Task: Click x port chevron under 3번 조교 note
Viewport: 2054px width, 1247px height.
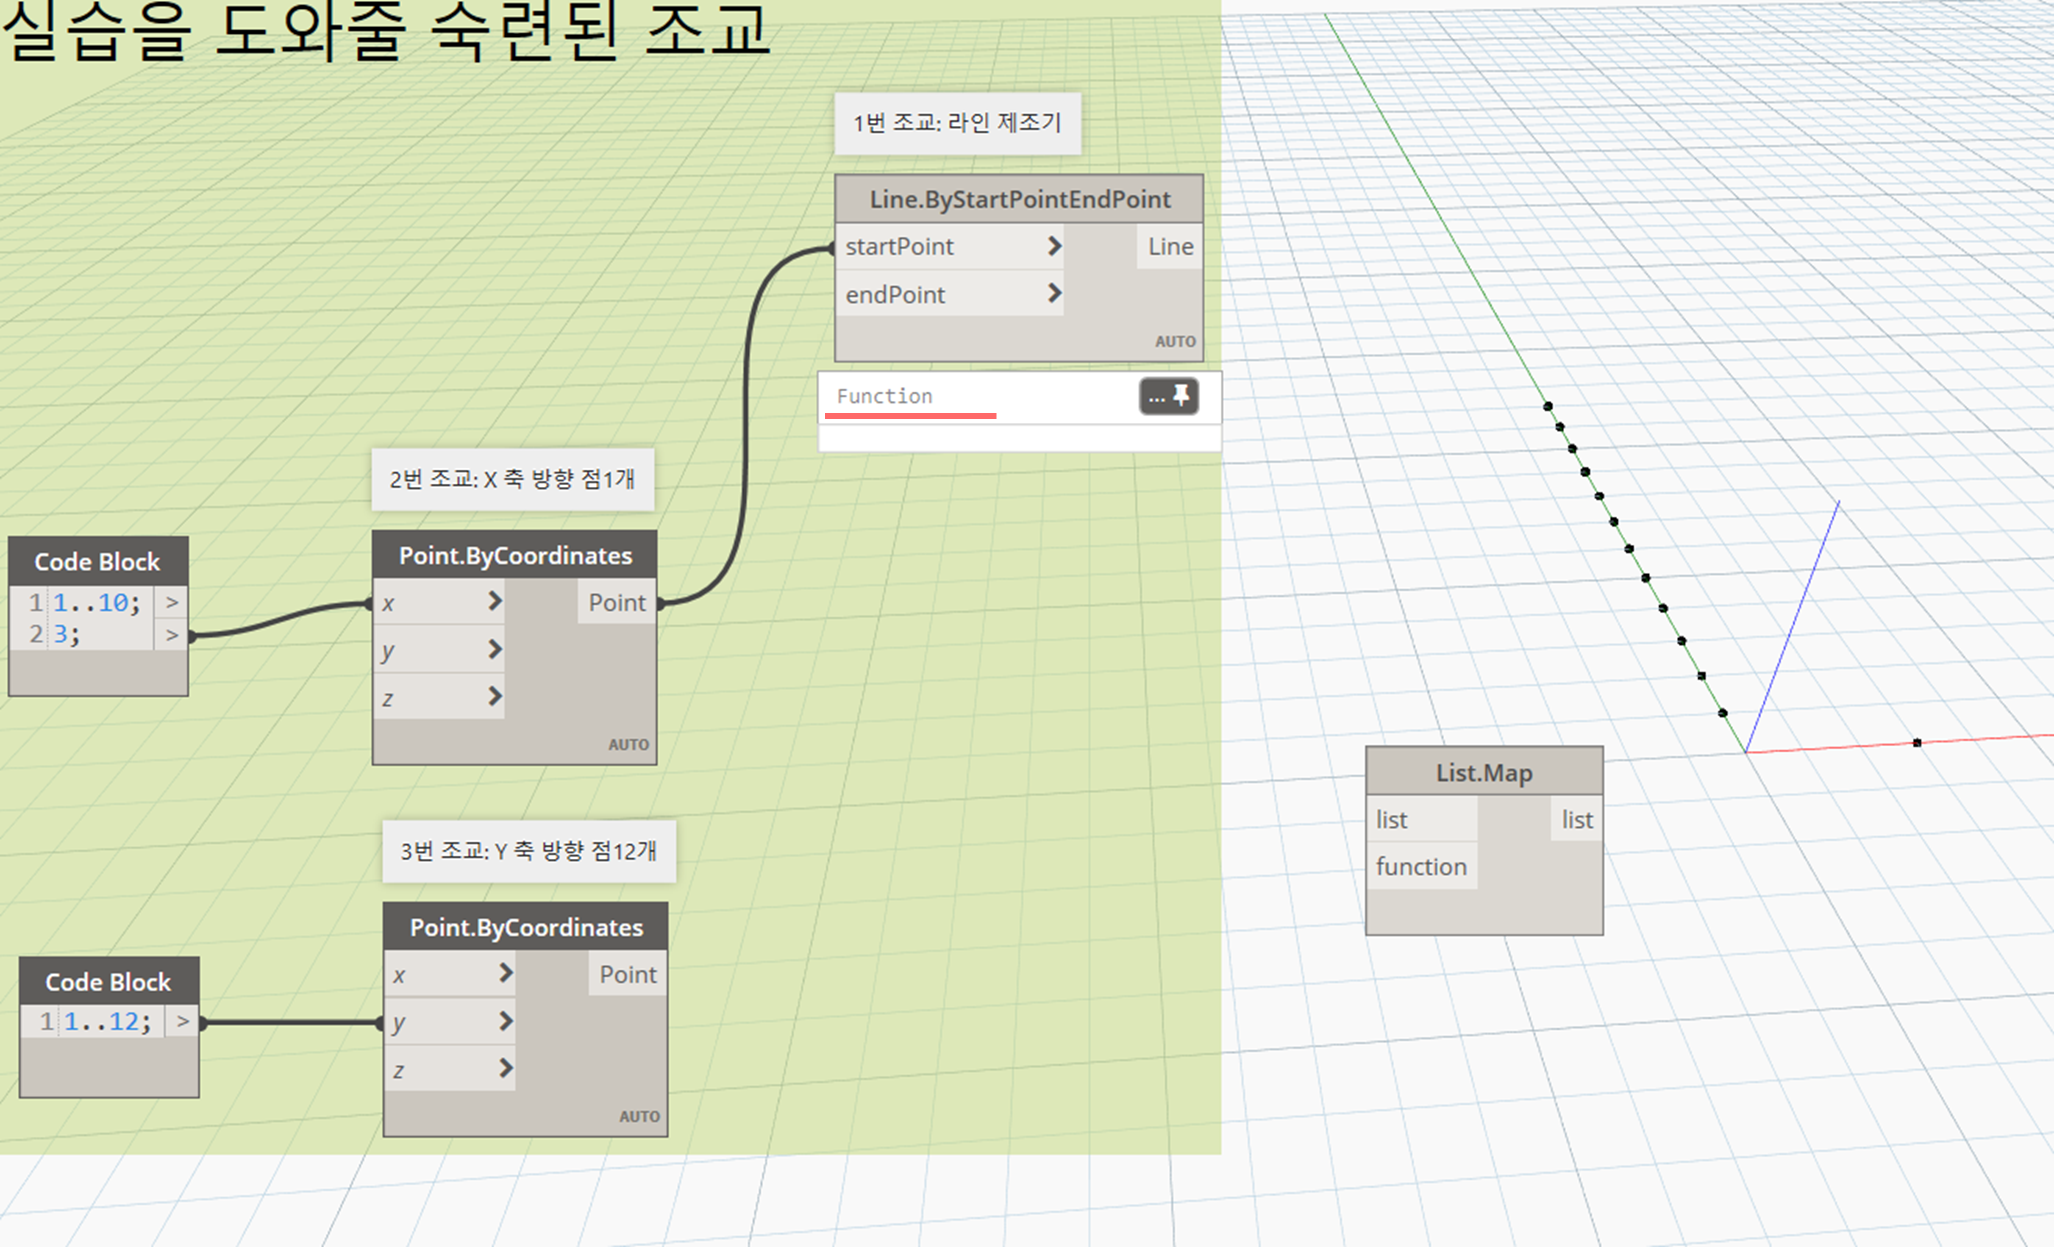Action: tap(505, 973)
